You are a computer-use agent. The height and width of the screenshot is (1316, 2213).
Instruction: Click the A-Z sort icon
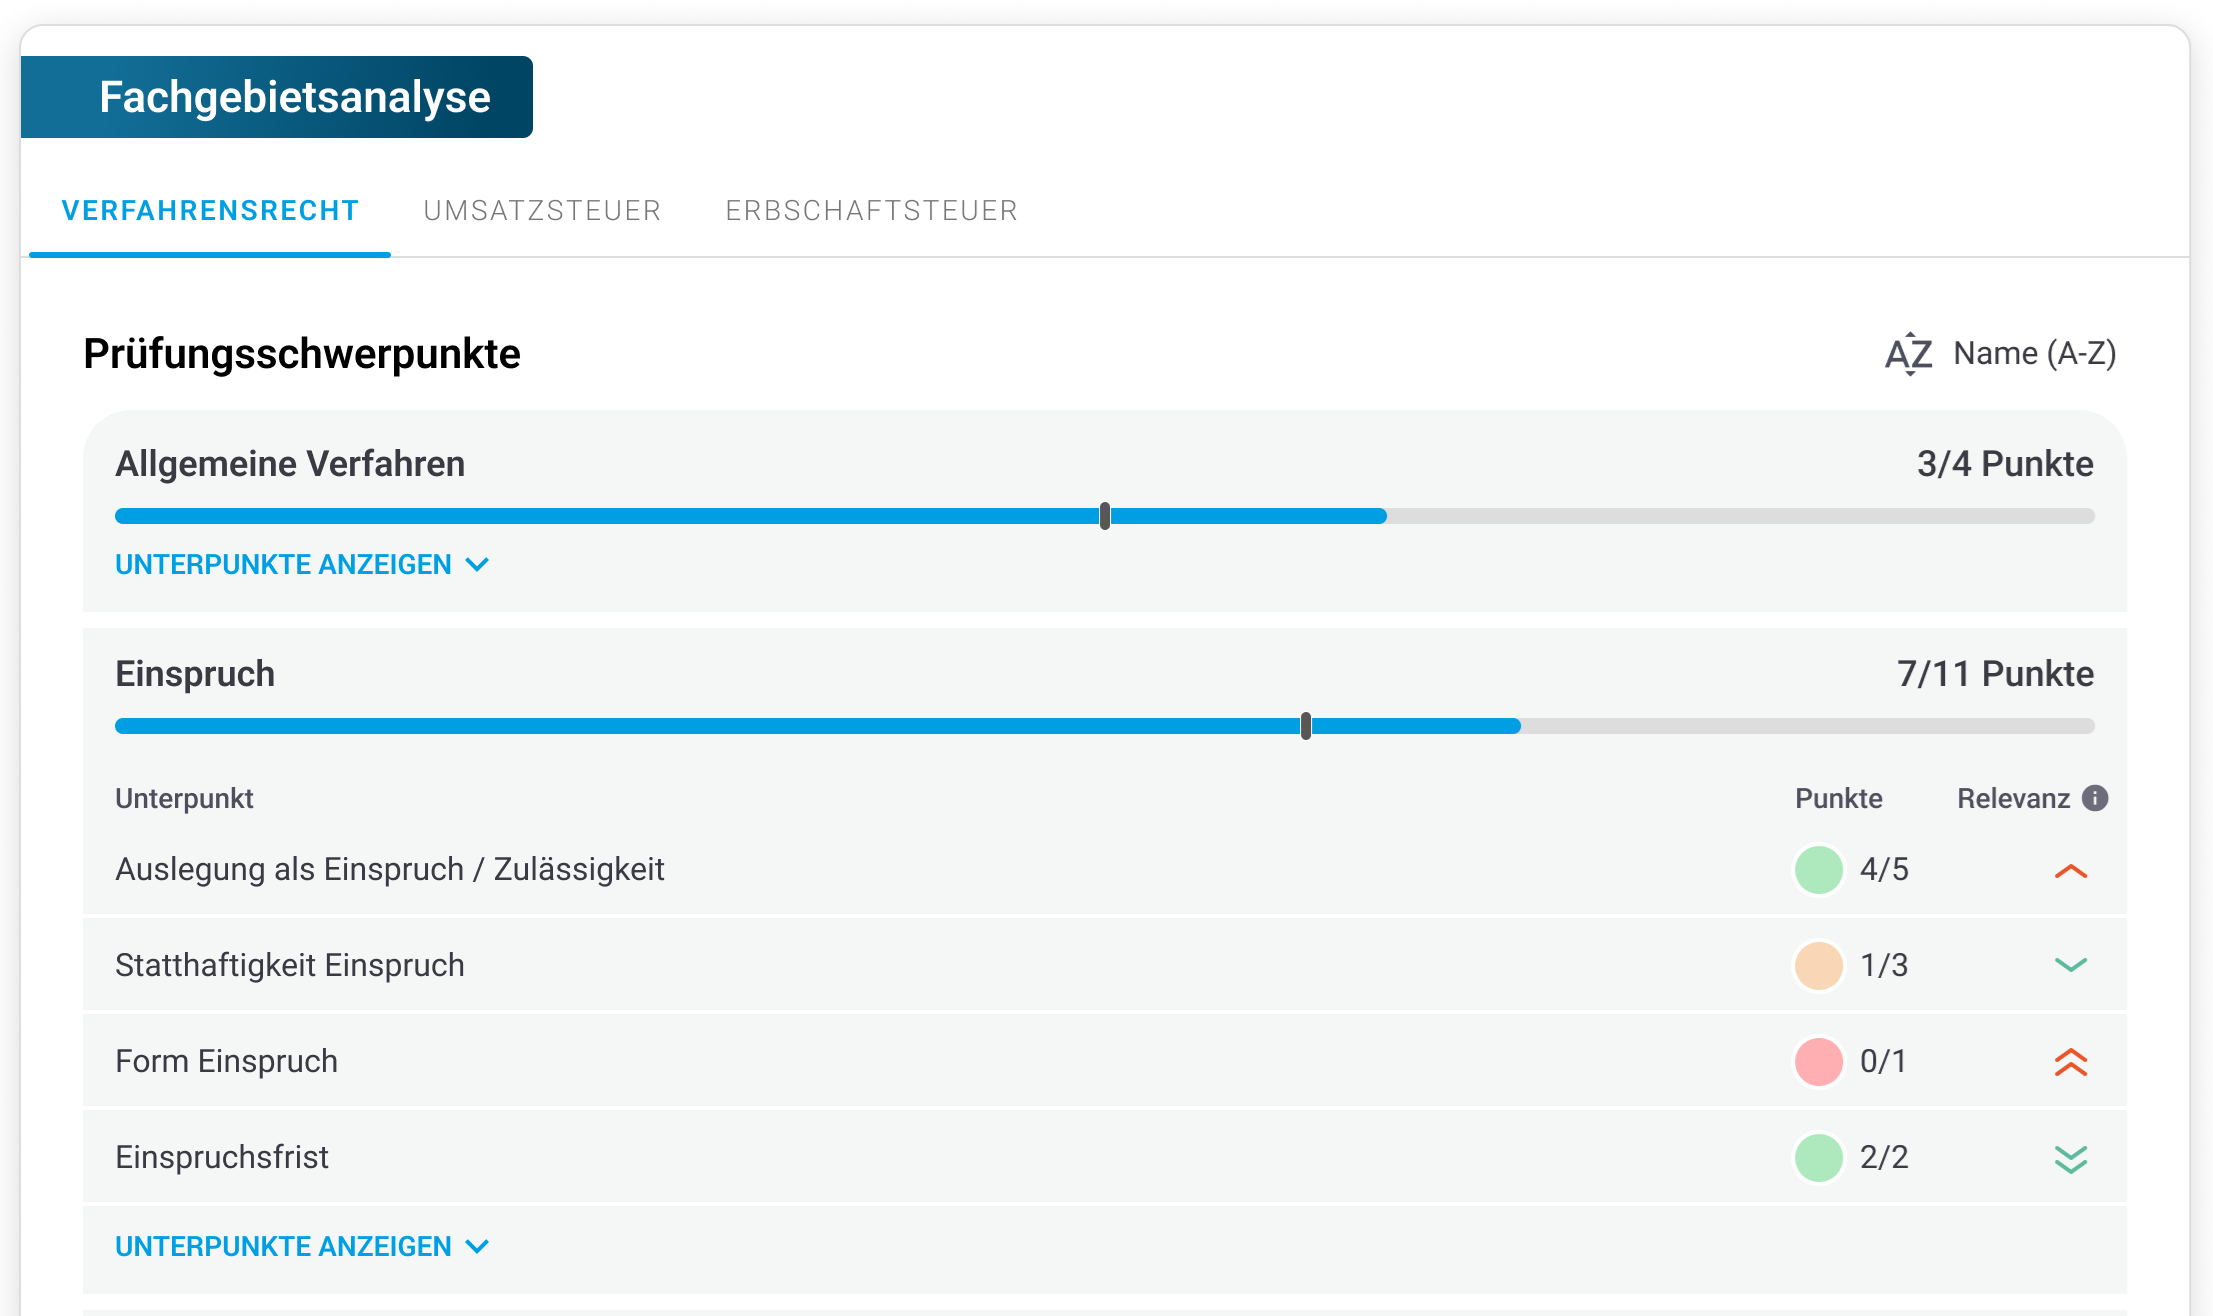1908,354
